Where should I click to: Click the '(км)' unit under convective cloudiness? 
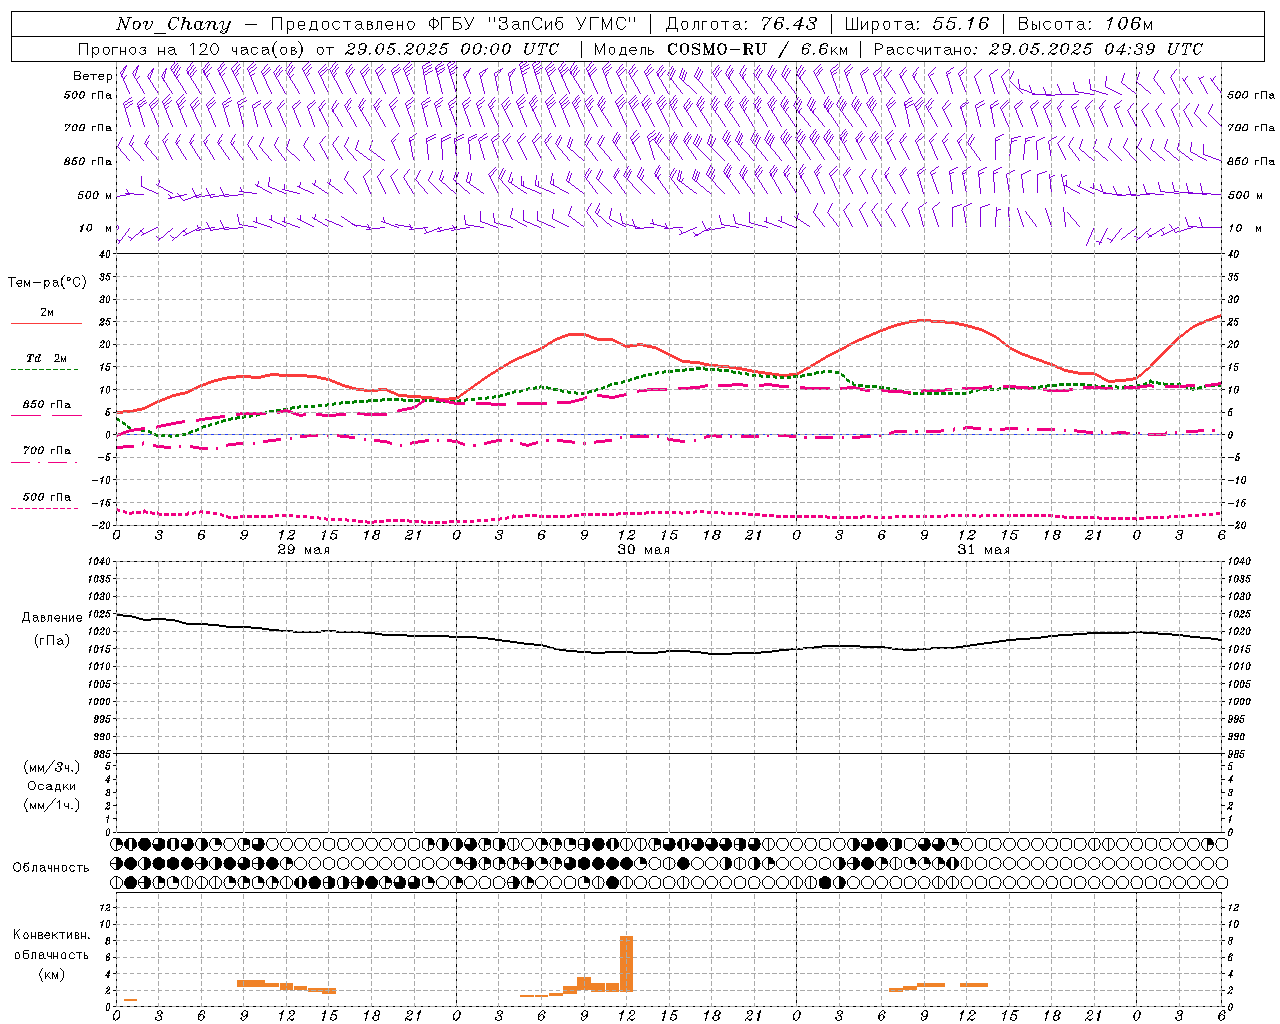51,974
